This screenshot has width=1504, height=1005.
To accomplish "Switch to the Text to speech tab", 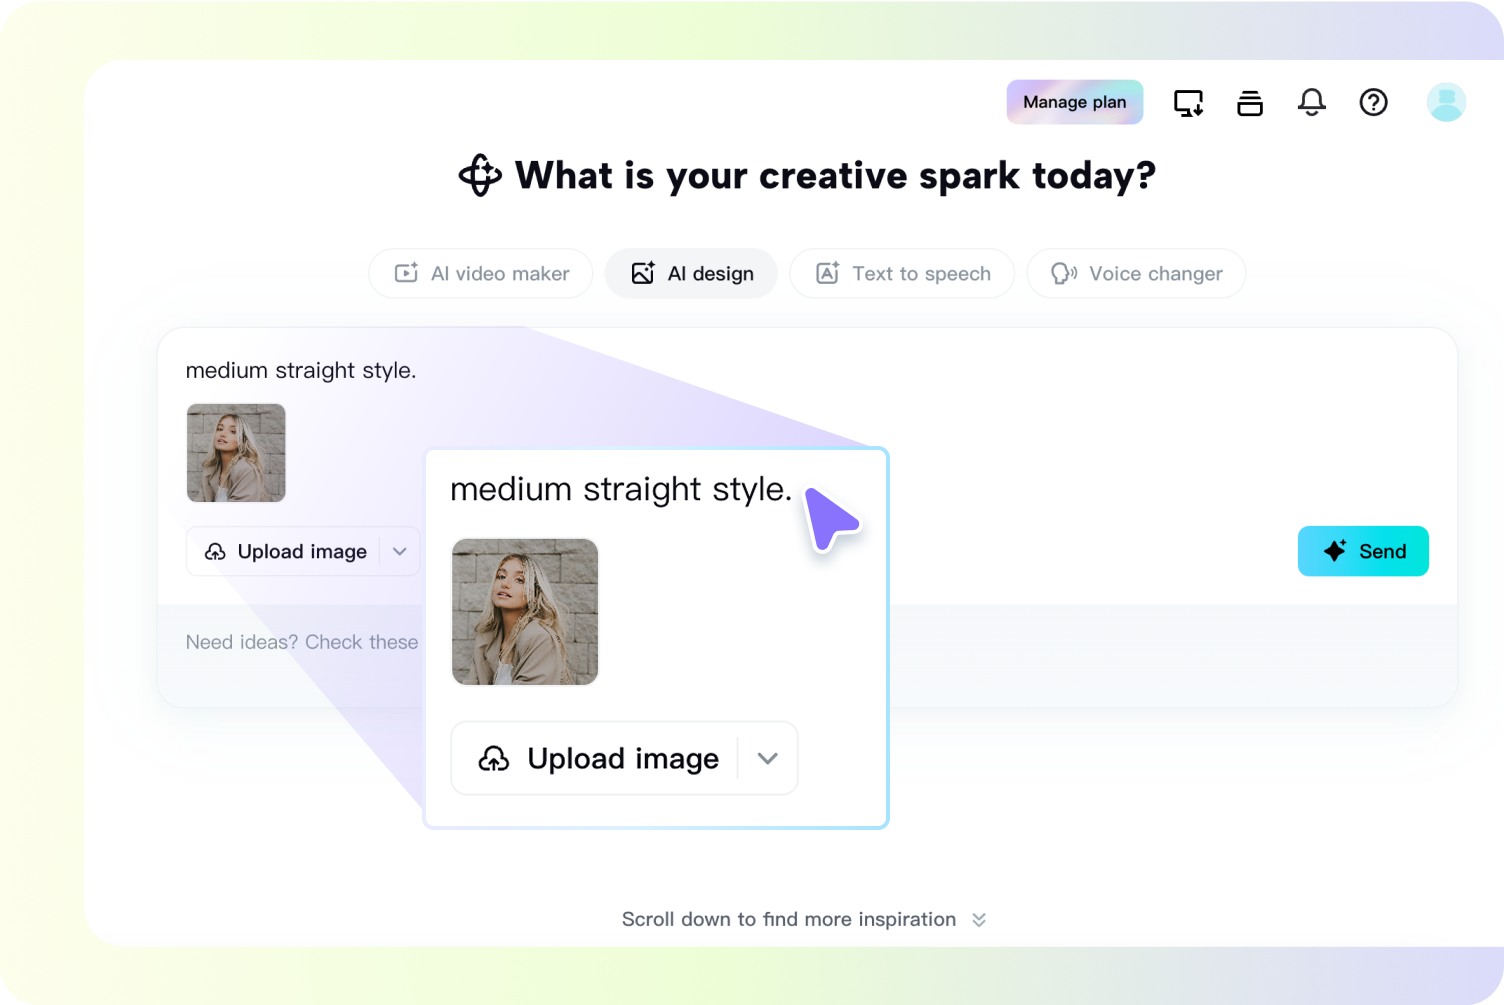I will pos(902,274).
